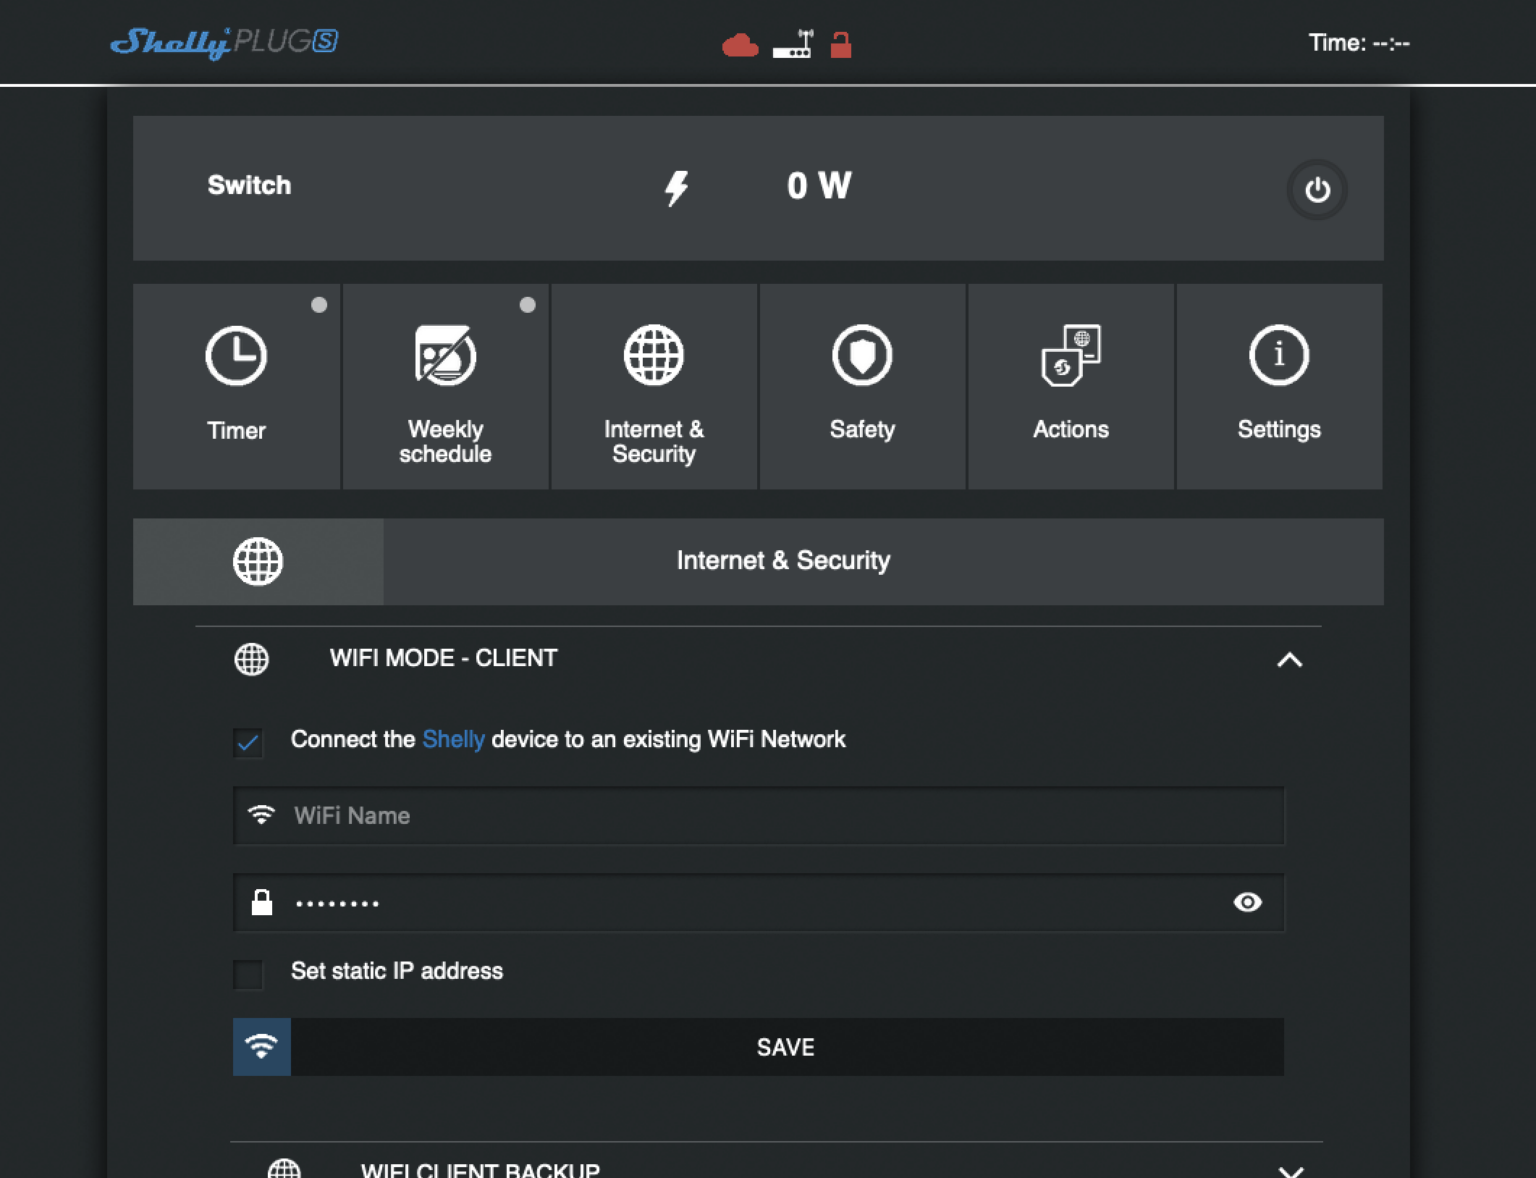Collapse the WIFI MODE - CLIENT section
The height and width of the screenshot is (1178, 1536).
(1291, 661)
